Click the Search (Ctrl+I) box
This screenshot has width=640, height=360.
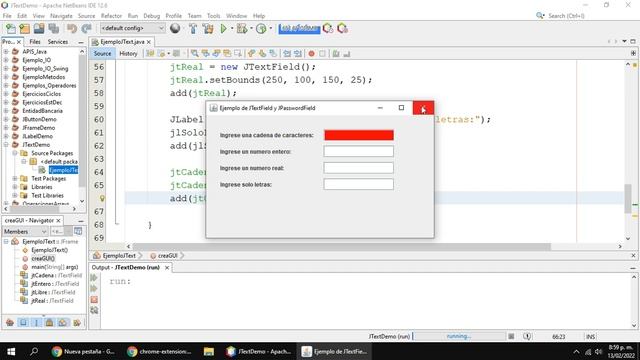pyautogui.click(x=566, y=16)
